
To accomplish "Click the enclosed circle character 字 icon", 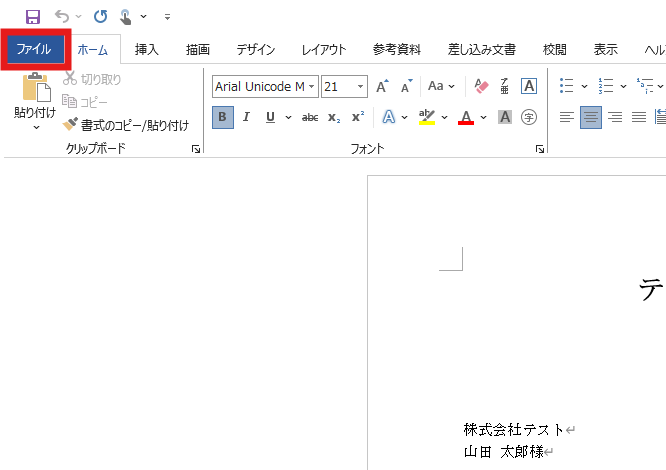I will point(529,117).
